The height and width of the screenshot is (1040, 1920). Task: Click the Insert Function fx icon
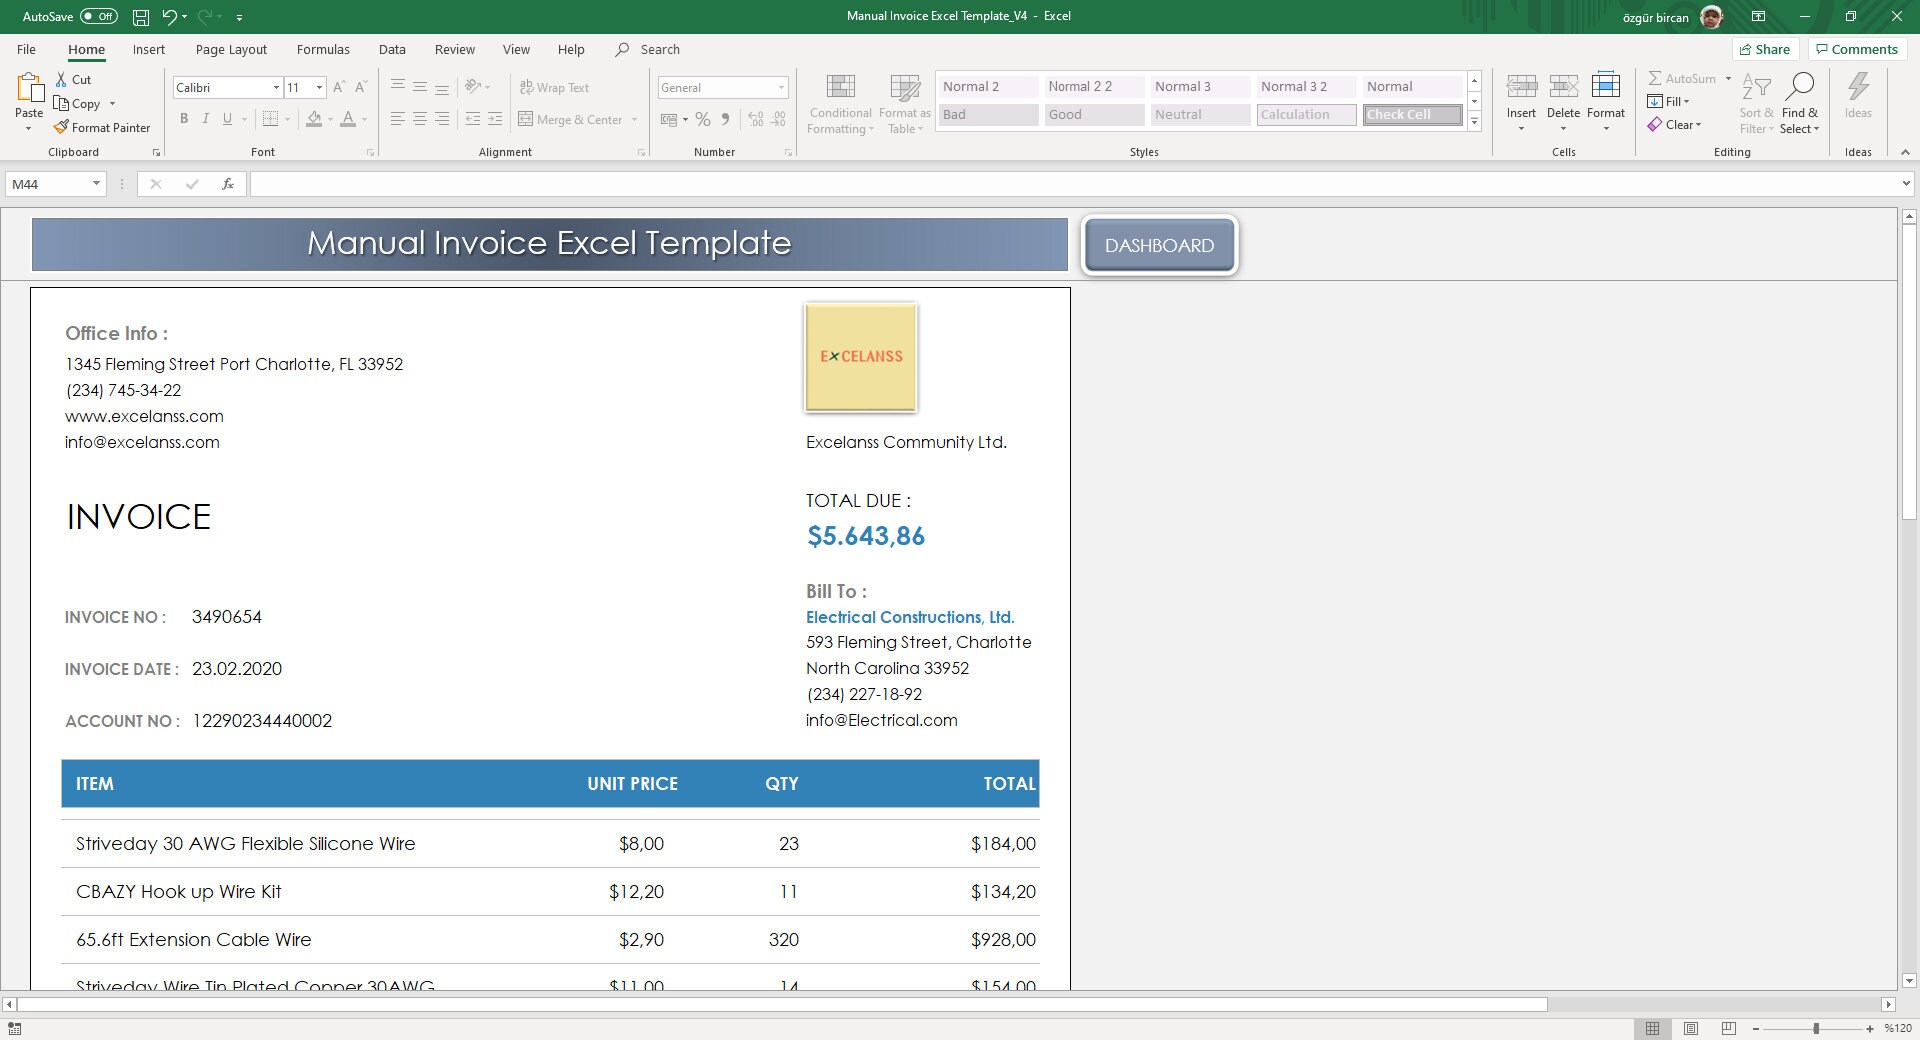point(228,184)
